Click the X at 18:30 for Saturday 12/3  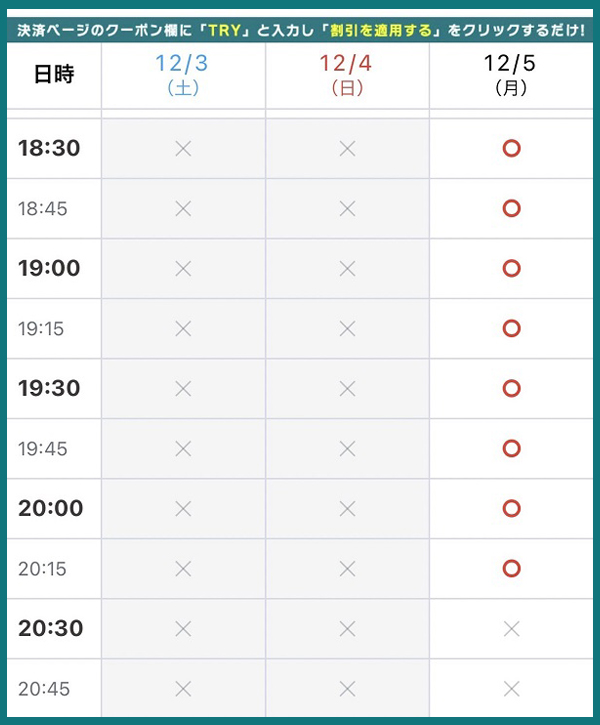pyautogui.click(x=183, y=148)
